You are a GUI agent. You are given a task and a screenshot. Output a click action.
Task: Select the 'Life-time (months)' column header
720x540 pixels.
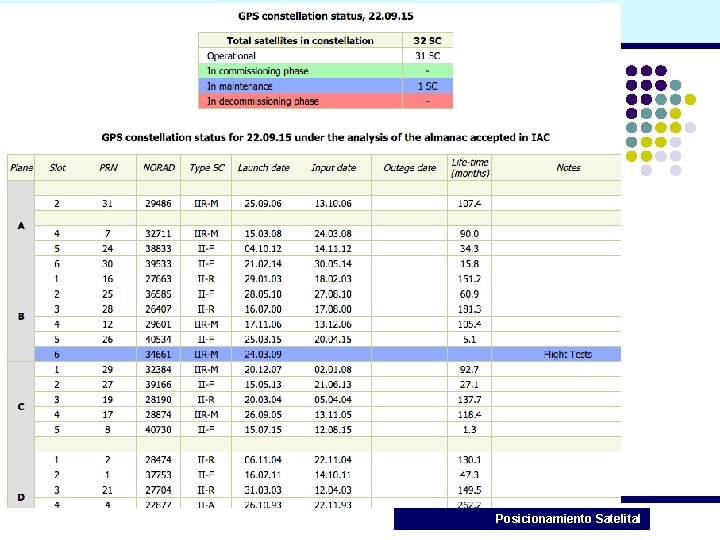(470, 168)
